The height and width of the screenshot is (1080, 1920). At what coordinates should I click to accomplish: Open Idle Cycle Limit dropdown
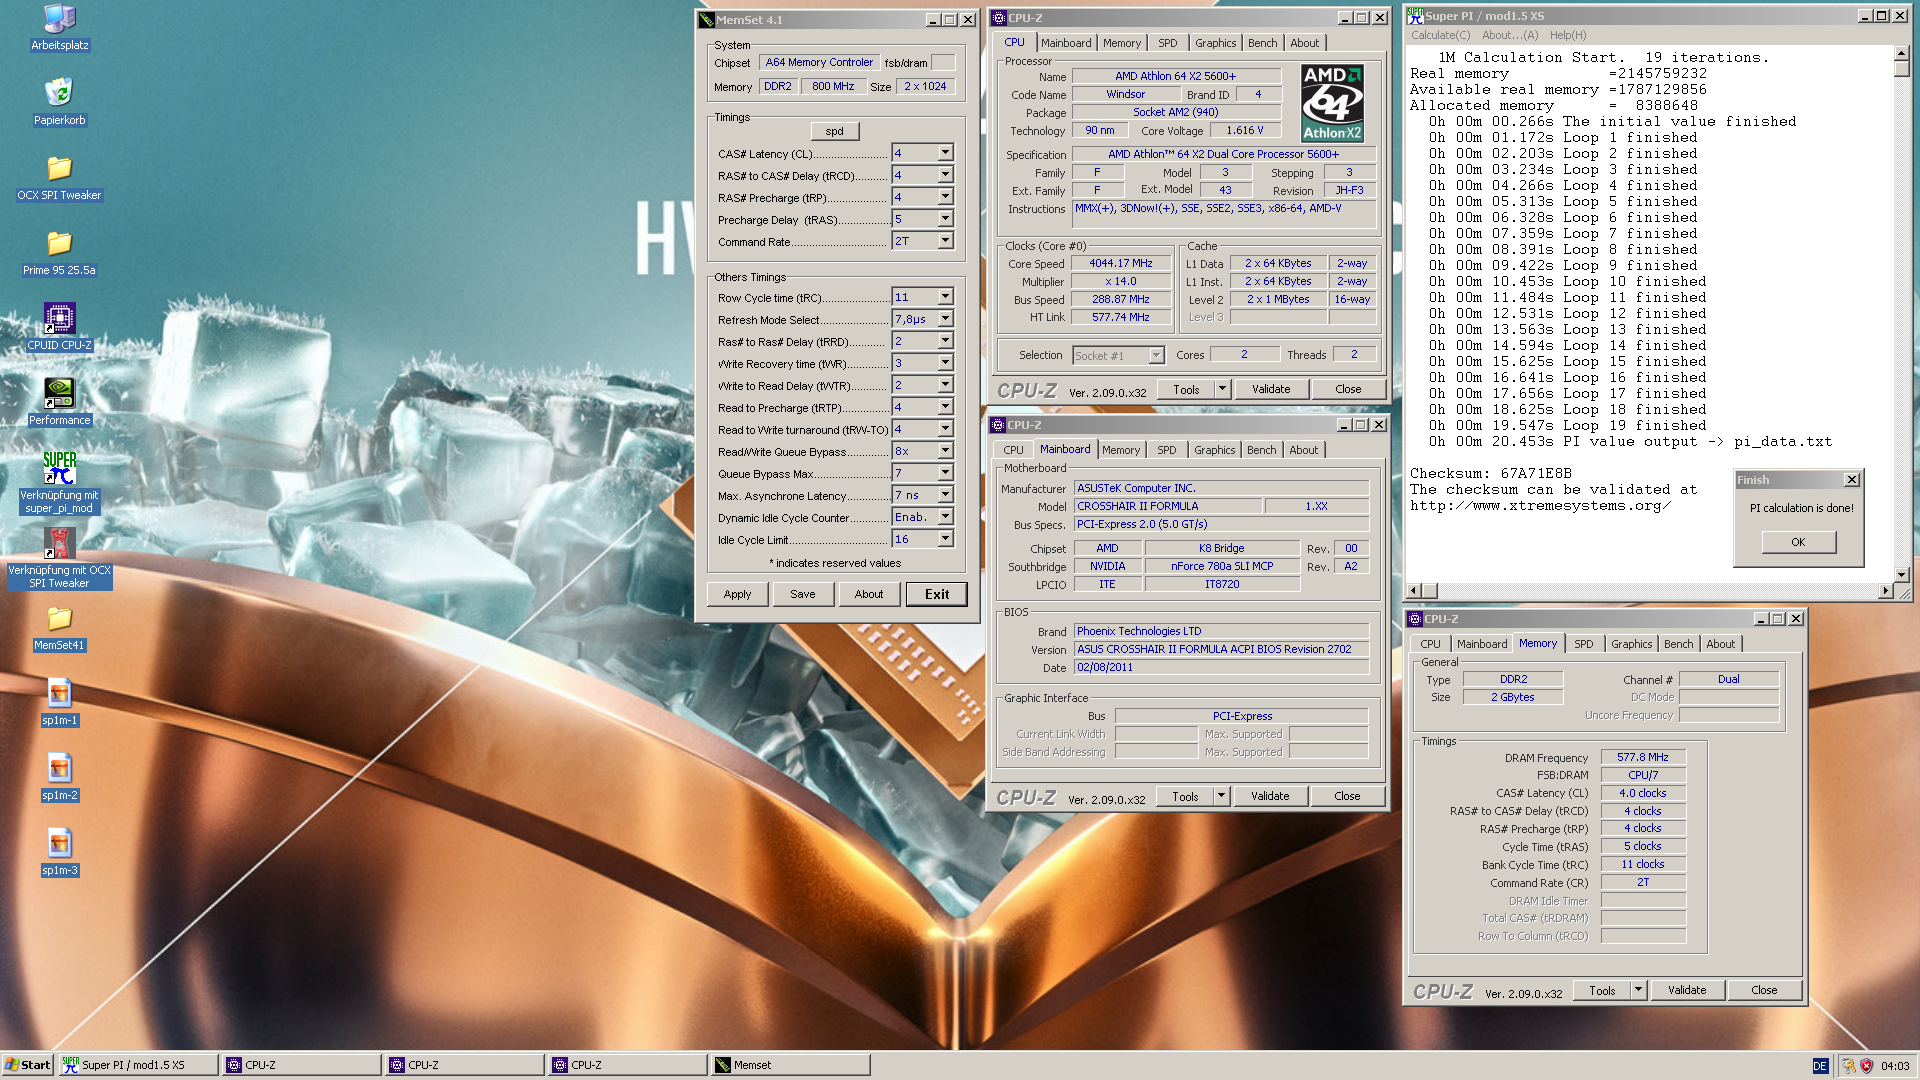945,539
